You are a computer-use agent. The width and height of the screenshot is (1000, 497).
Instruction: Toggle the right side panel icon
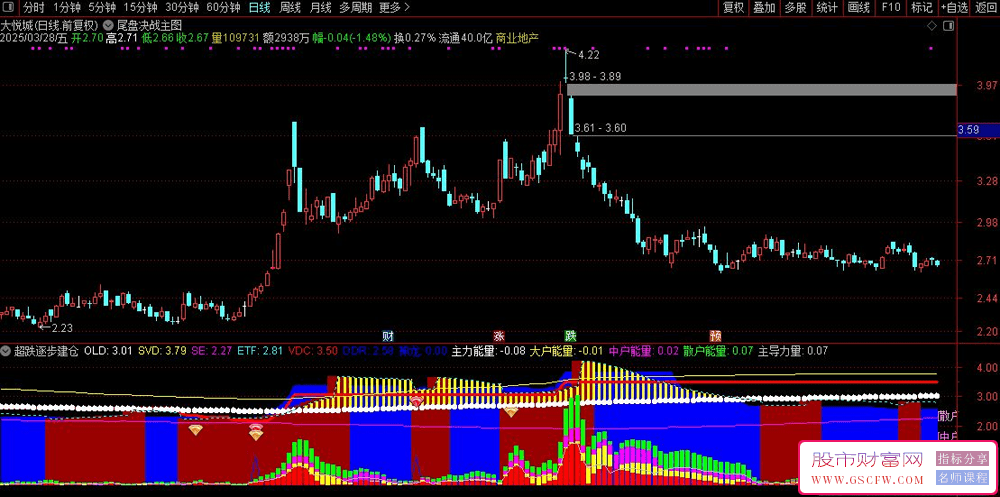[x=948, y=26]
